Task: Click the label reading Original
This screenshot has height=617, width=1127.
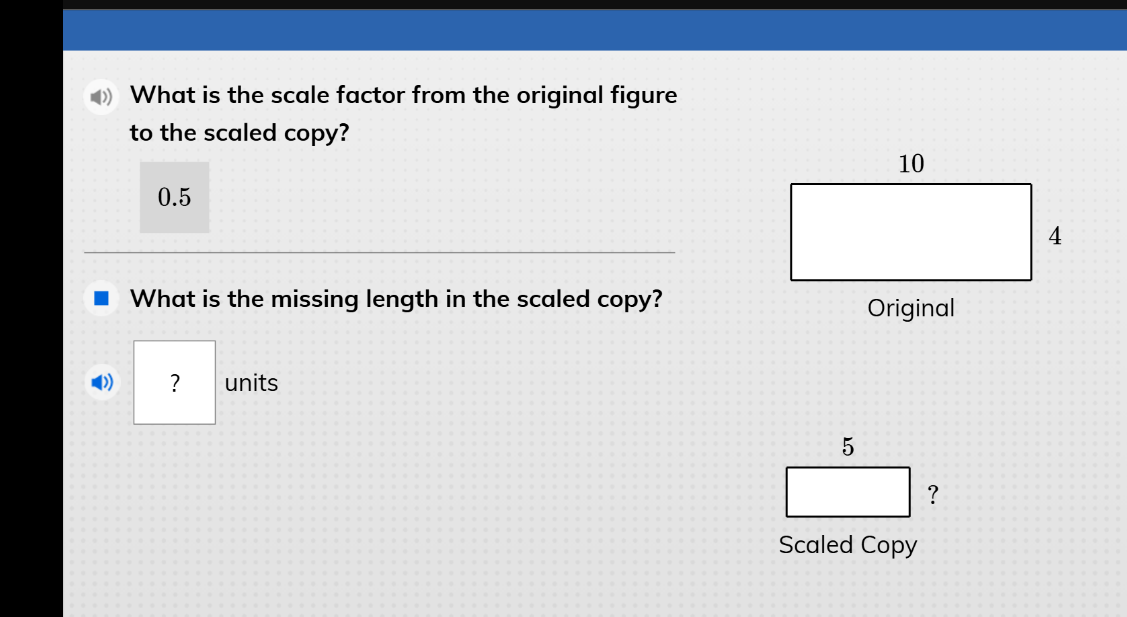Action: point(911,308)
